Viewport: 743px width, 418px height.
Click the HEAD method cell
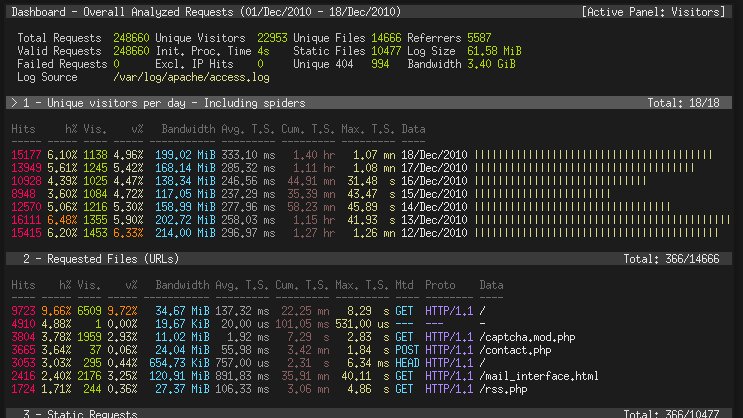point(407,363)
